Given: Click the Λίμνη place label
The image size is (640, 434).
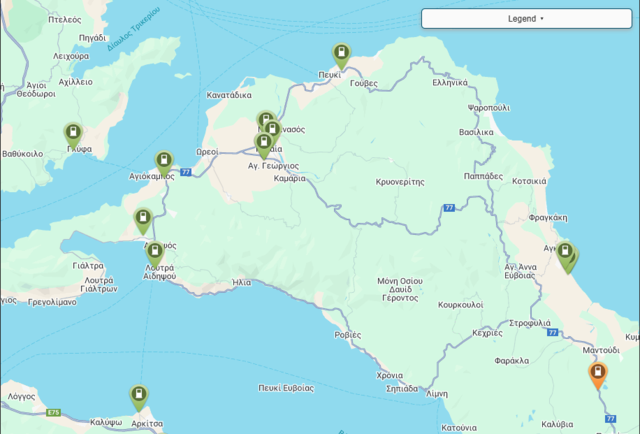Looking at the screenshot, I should click(x=437, y=394).
